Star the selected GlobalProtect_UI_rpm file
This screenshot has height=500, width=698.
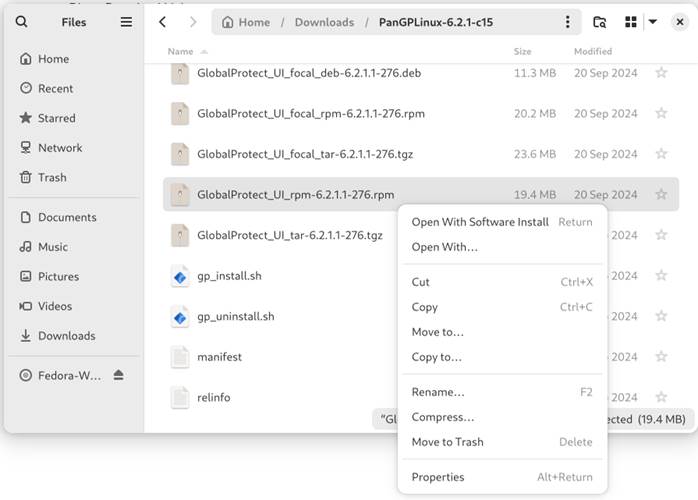click(x=661, y=194)
